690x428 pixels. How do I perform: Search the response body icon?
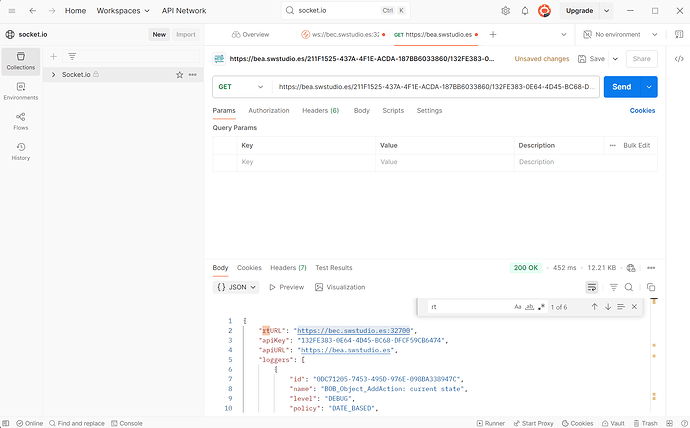pos(629,287)
